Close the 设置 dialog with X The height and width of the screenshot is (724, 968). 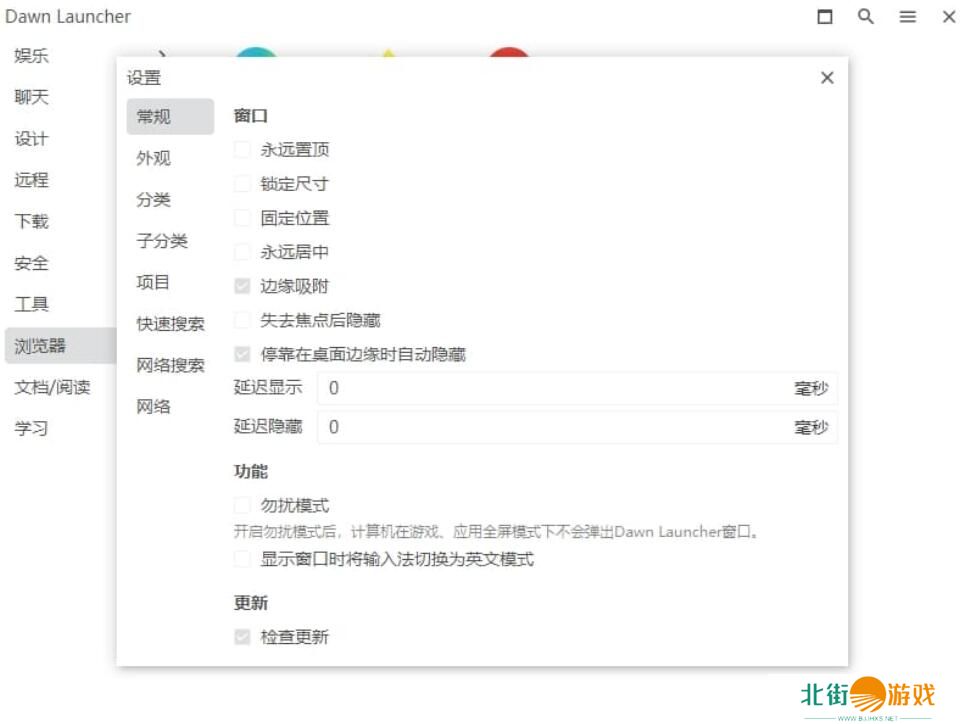pyautogui.click(x=827, y=78)
